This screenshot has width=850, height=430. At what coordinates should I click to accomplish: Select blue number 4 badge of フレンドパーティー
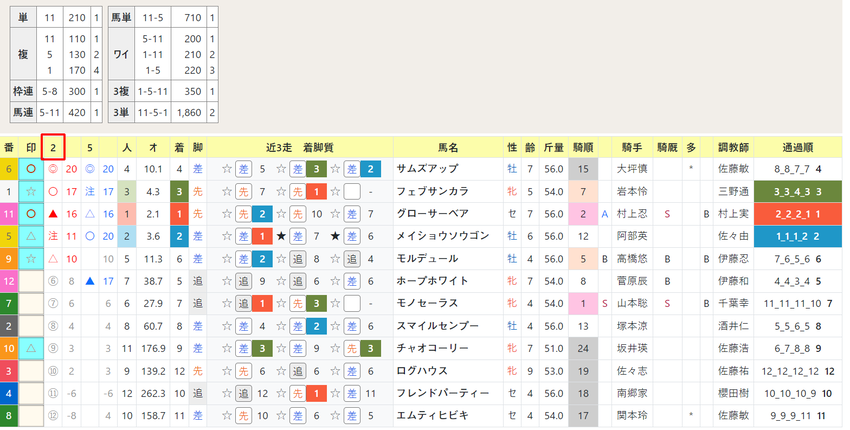9,393
